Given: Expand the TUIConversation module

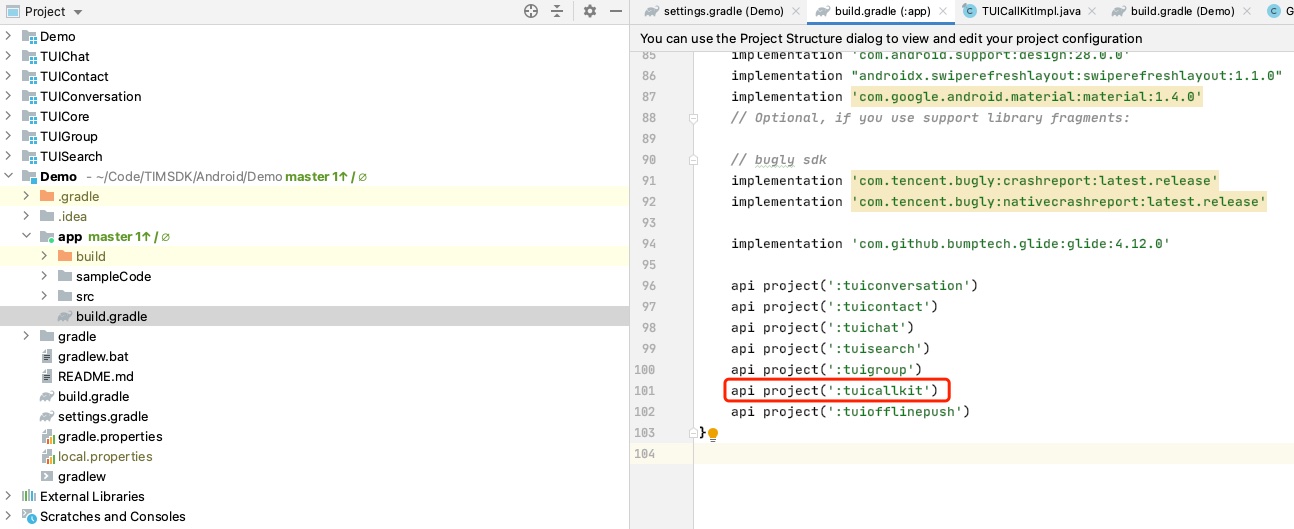Looking at the screenshot, I should pyautogui.click(x=9, y=96).
